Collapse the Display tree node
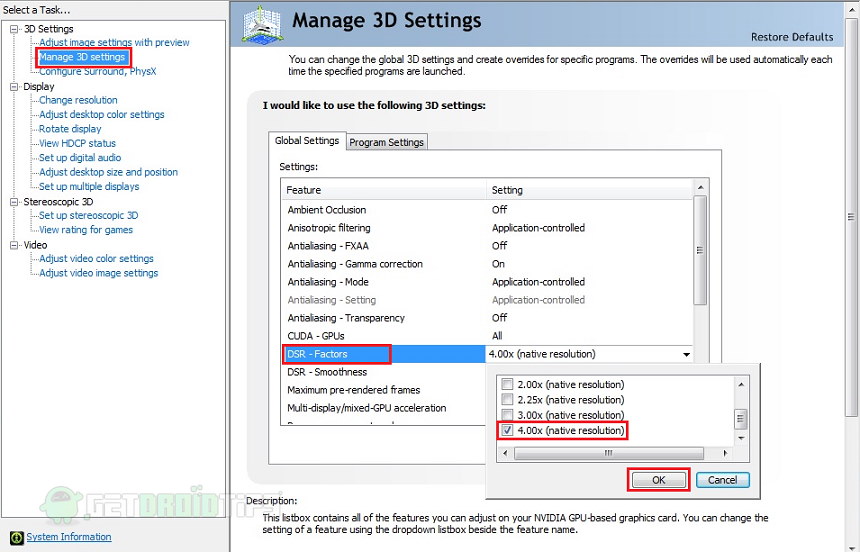860x552 pixels. (x=14, y=87)
